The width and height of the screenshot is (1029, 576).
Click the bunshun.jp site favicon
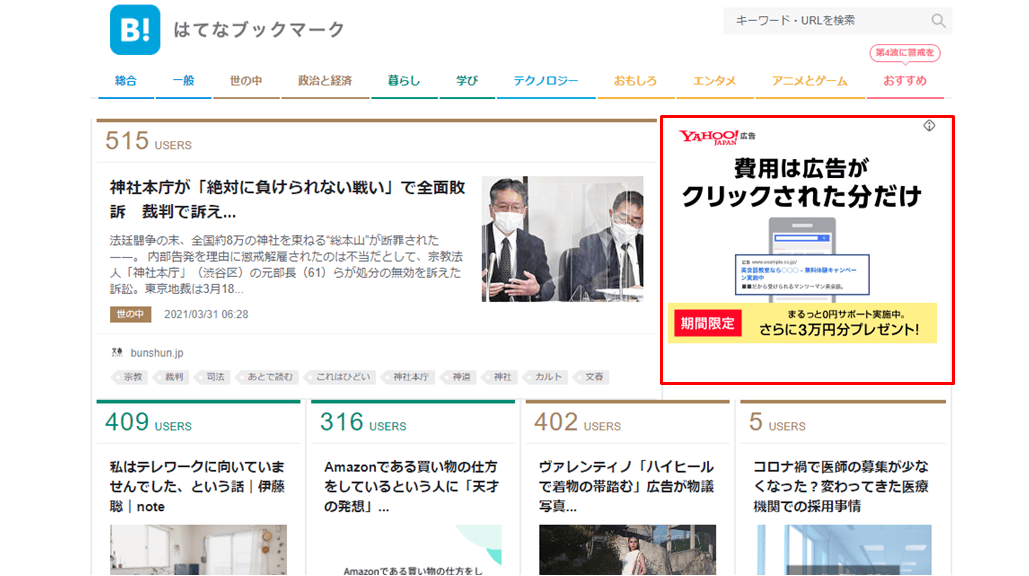[117, 352]
